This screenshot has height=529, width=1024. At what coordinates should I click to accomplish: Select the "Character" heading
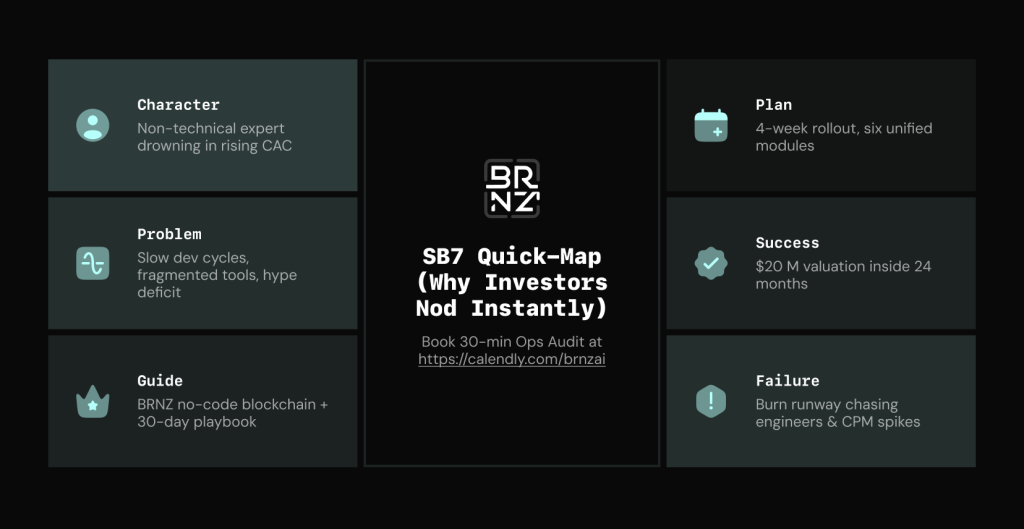click(x=178, y=104)
